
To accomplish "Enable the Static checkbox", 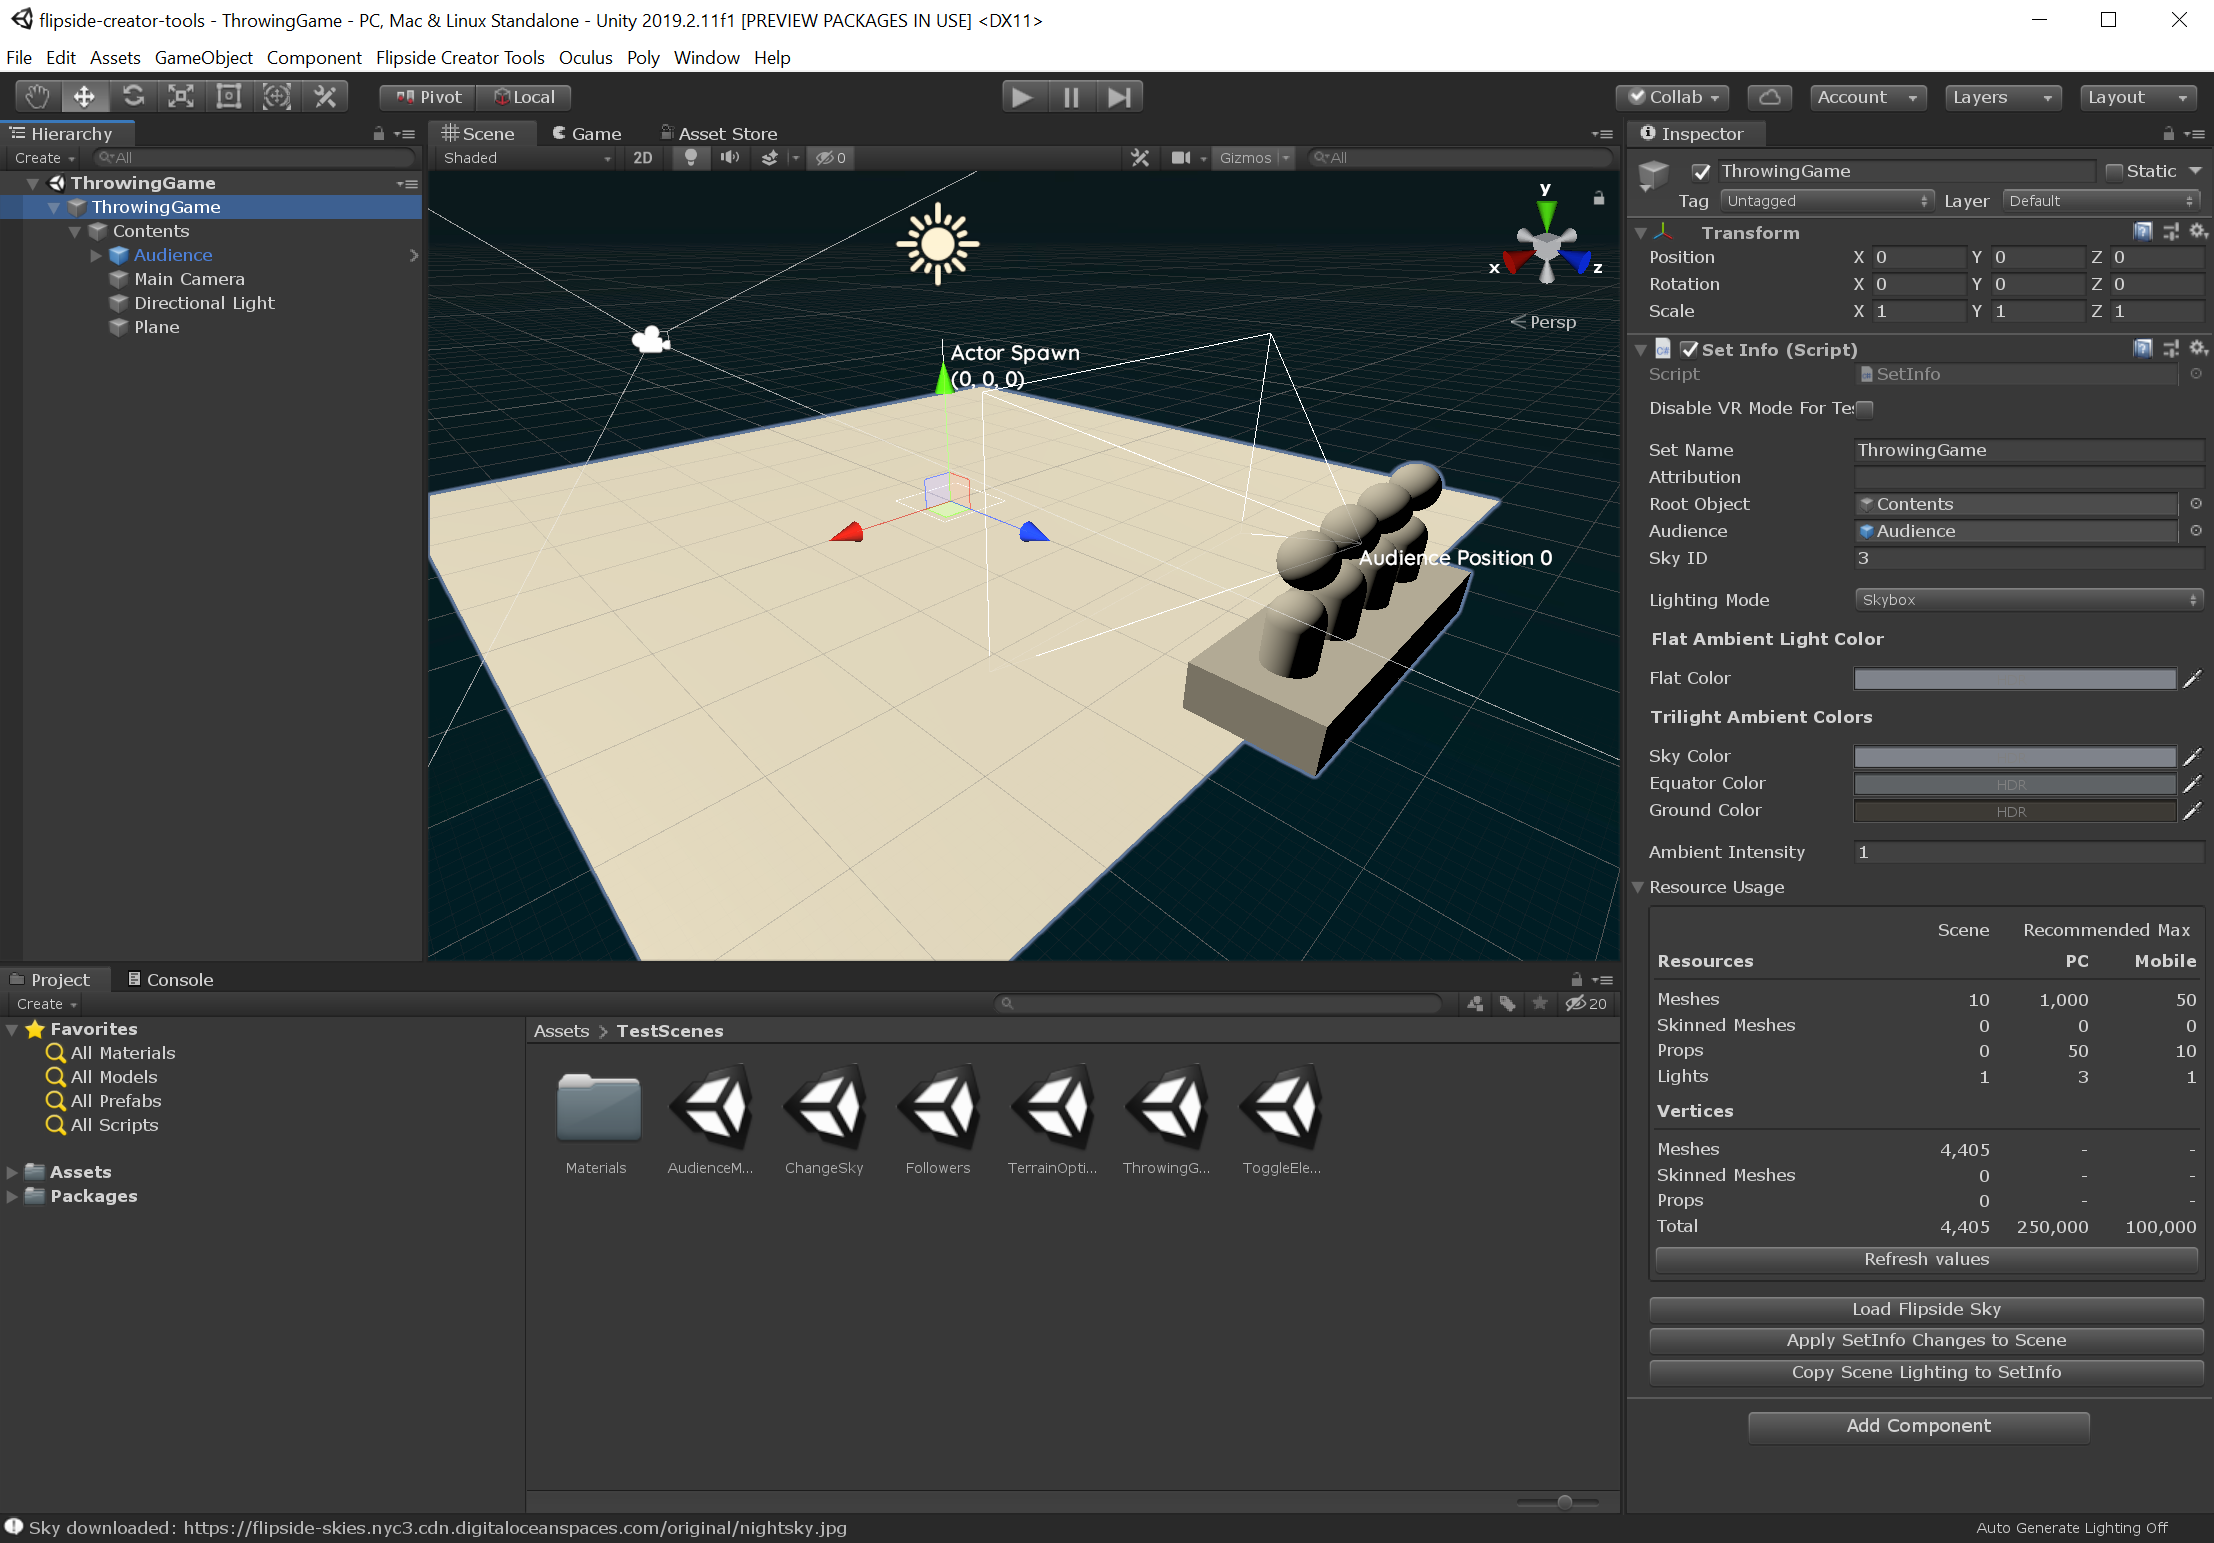I will pos(2114,172).
